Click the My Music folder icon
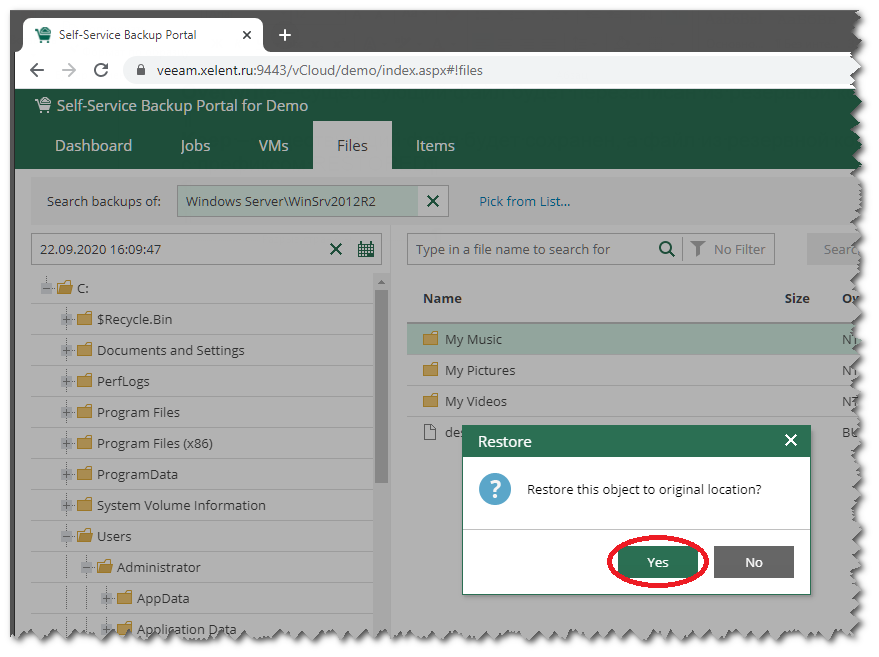Viewport: 879px width, 657px height. click(x=431, y=338)
